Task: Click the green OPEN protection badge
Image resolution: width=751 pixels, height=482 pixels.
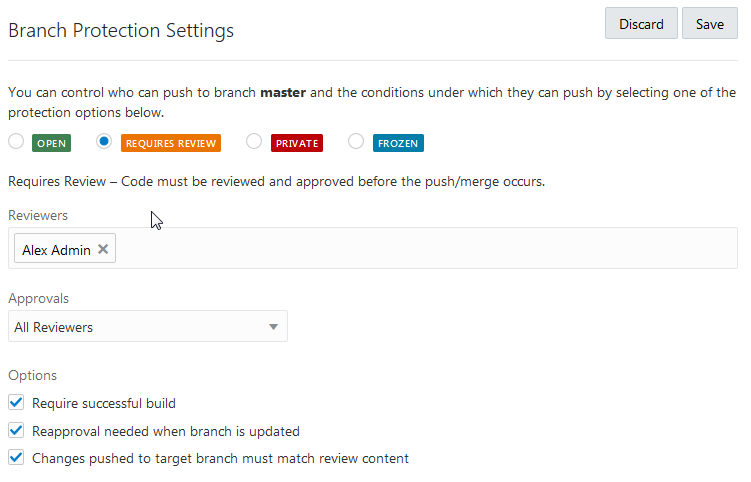Action: click(52, 143)
